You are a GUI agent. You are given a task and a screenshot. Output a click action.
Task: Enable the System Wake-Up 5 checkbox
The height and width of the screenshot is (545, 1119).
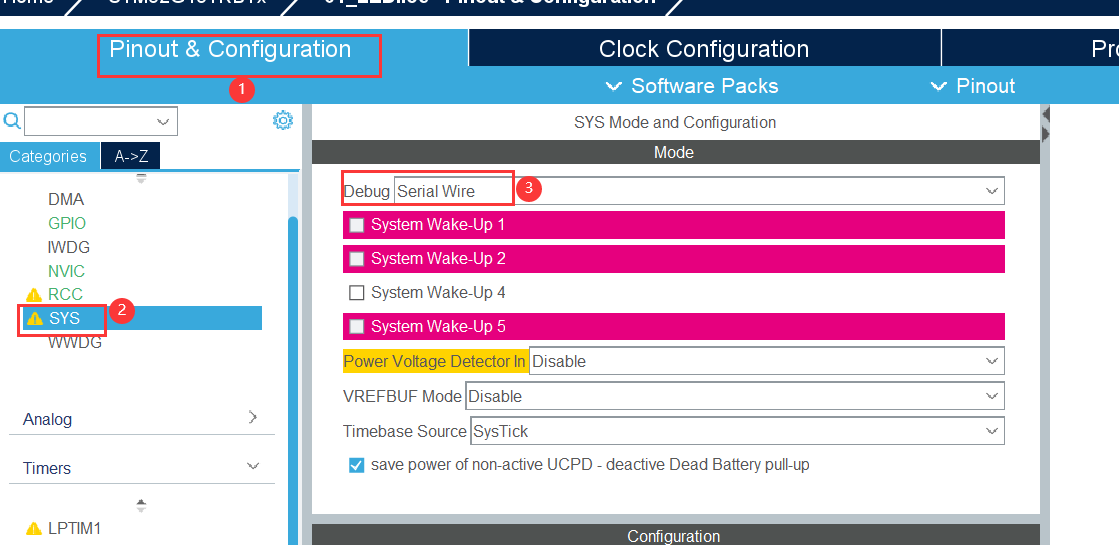click(357, 327)
